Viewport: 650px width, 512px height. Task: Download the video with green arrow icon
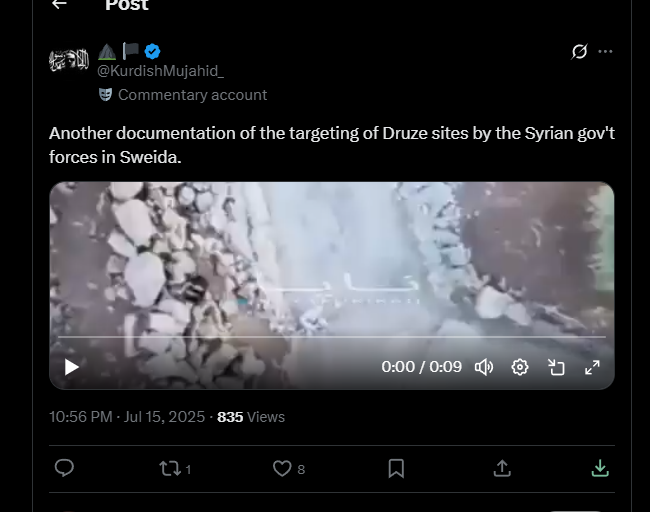tap(600, 468)
